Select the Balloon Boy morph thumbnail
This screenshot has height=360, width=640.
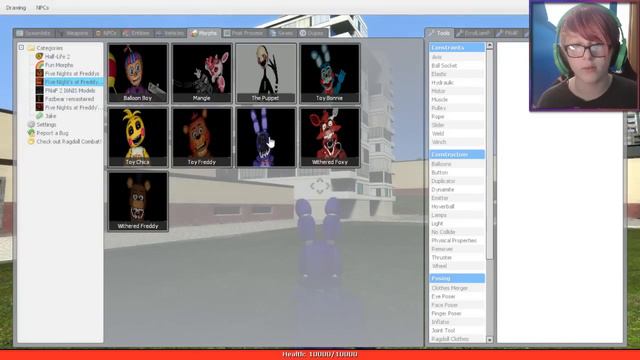point(138,73)
